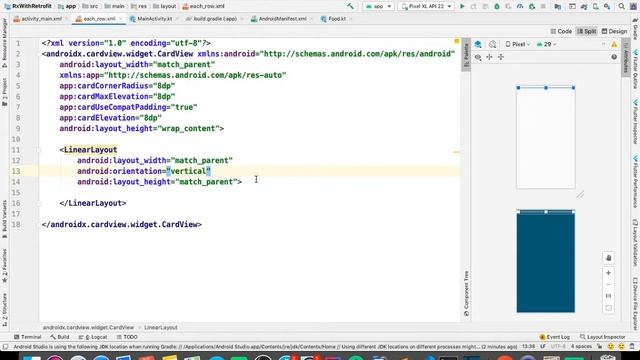Image resolution: width=640 pixels, height=360 pixels.
Task: Click the Make Project hammer icon
Action: (x=350, y=6)
